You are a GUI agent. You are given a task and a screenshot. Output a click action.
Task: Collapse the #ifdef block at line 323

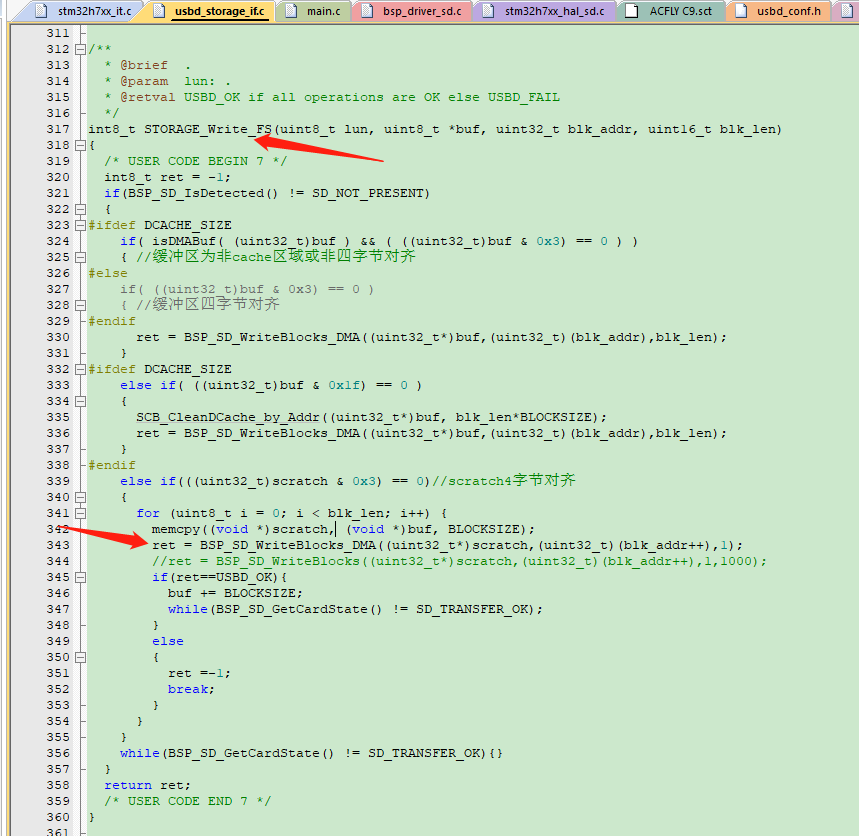click(x=81, y=225)
